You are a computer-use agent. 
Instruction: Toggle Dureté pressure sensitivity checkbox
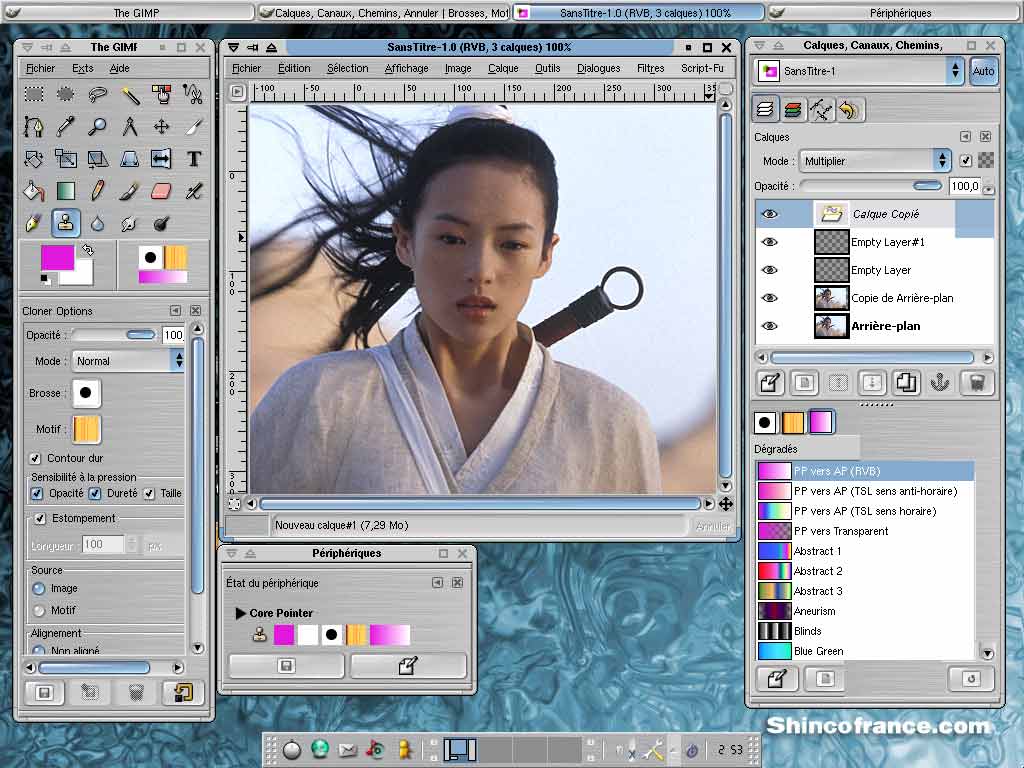tap(95, 493)
